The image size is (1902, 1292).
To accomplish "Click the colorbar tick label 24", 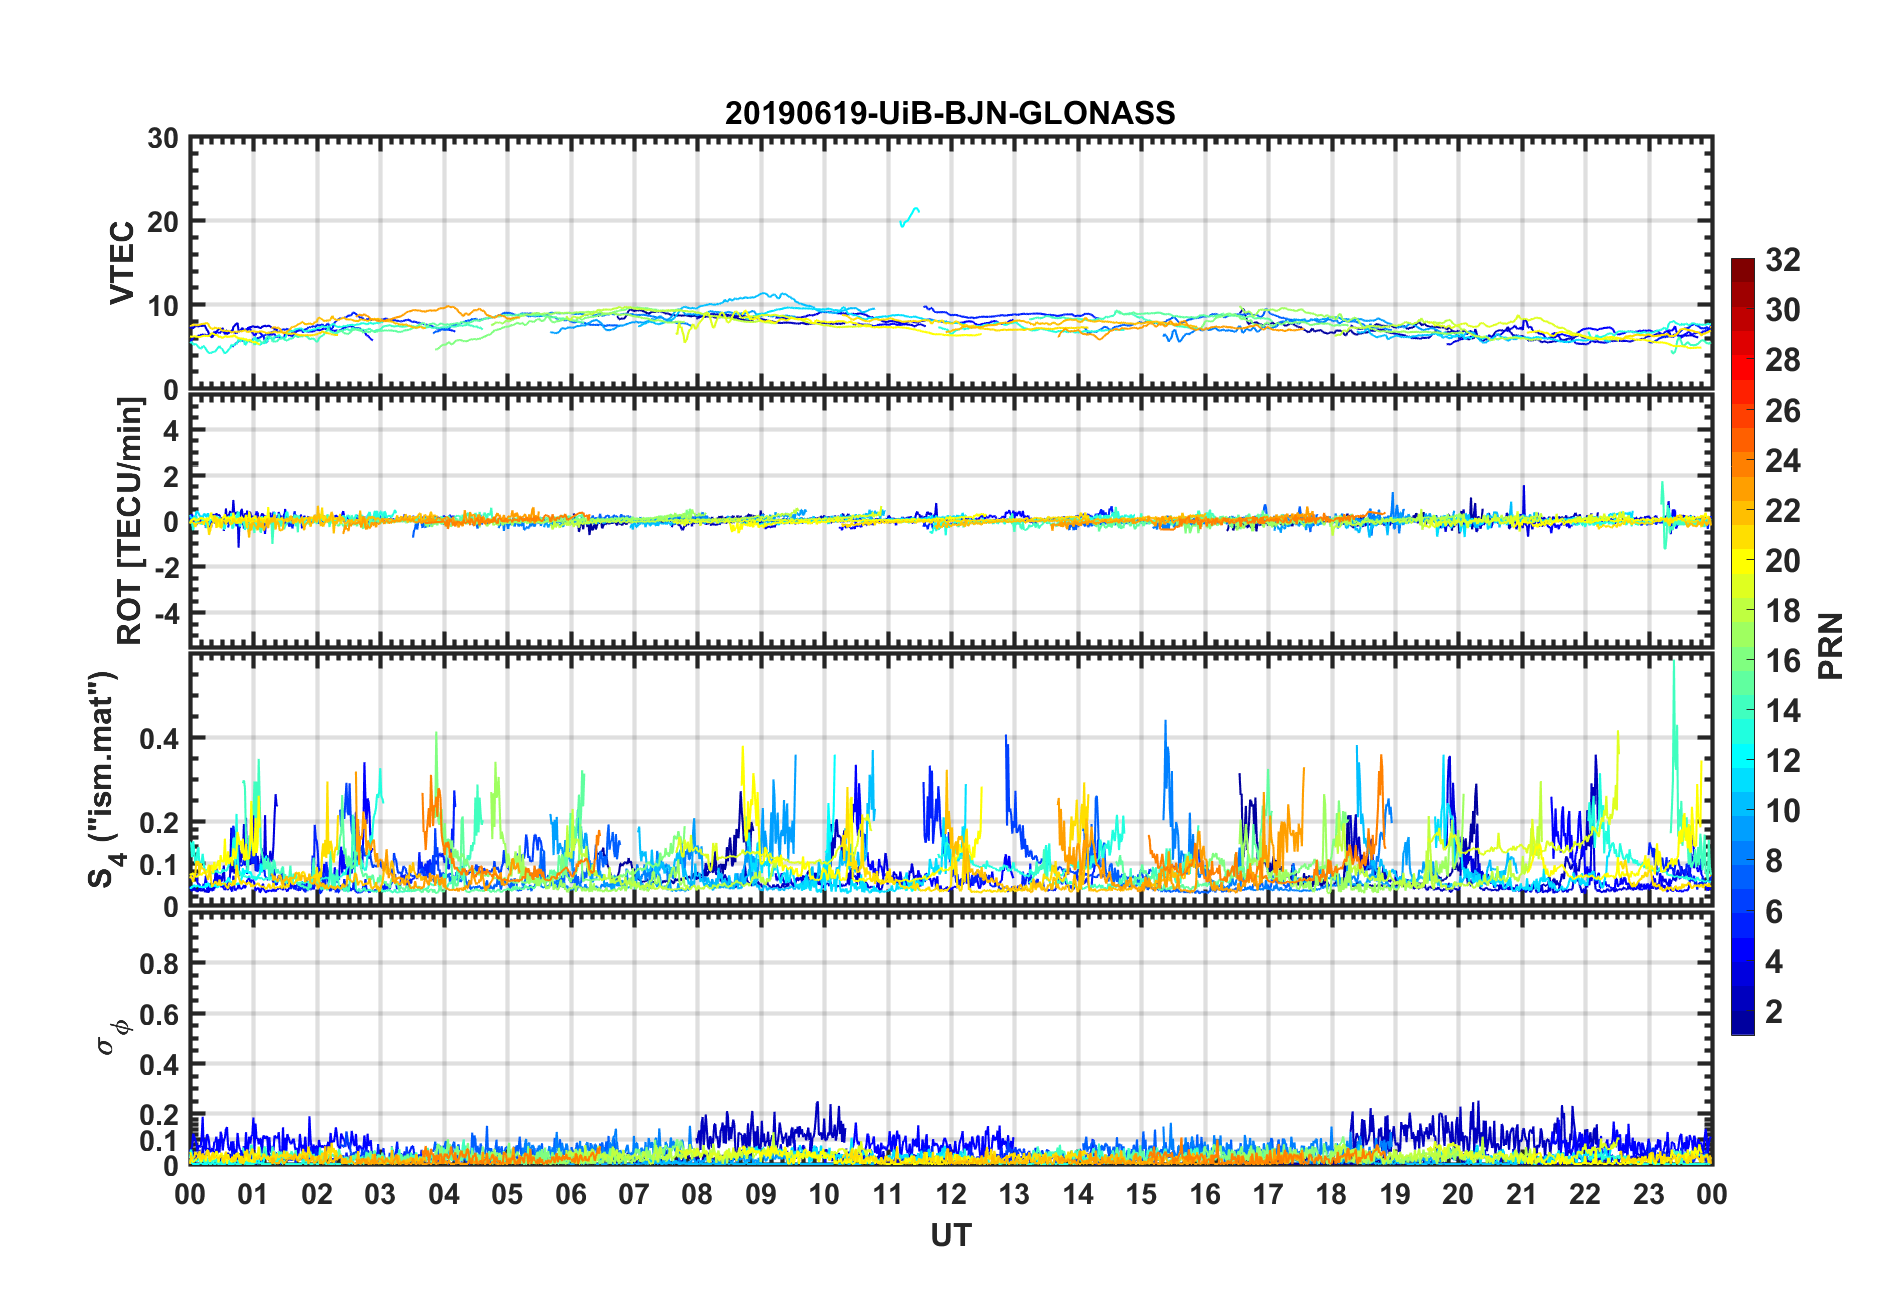I will coord(1783,461).
